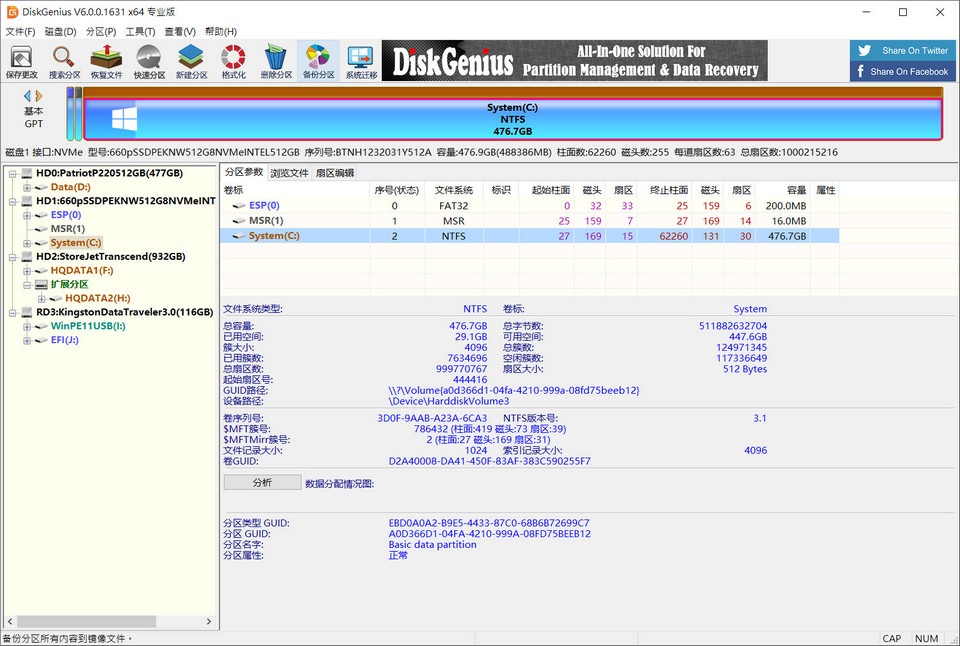960x646 pixels.
Task: Switch to the 扇区编辑 tab
Action: point(334,173)
